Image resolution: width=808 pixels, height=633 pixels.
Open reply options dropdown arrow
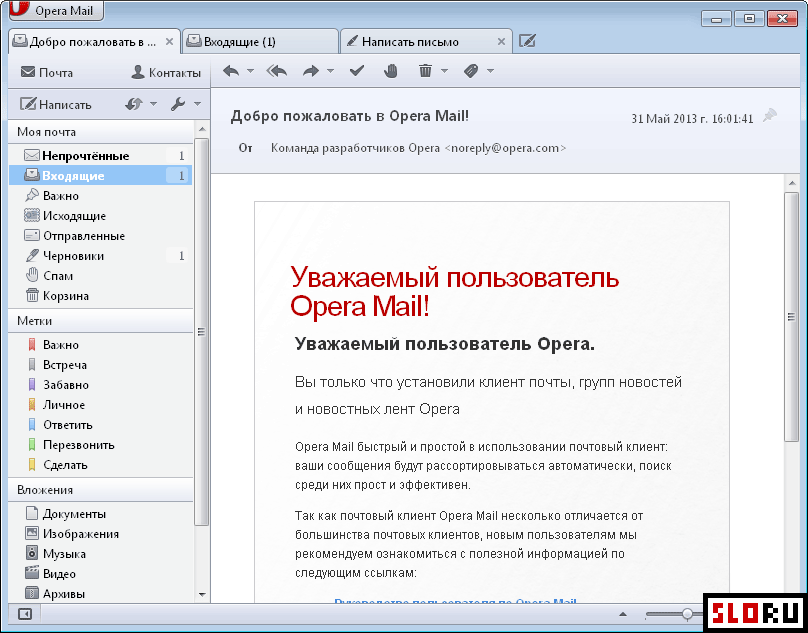[250, 71]
